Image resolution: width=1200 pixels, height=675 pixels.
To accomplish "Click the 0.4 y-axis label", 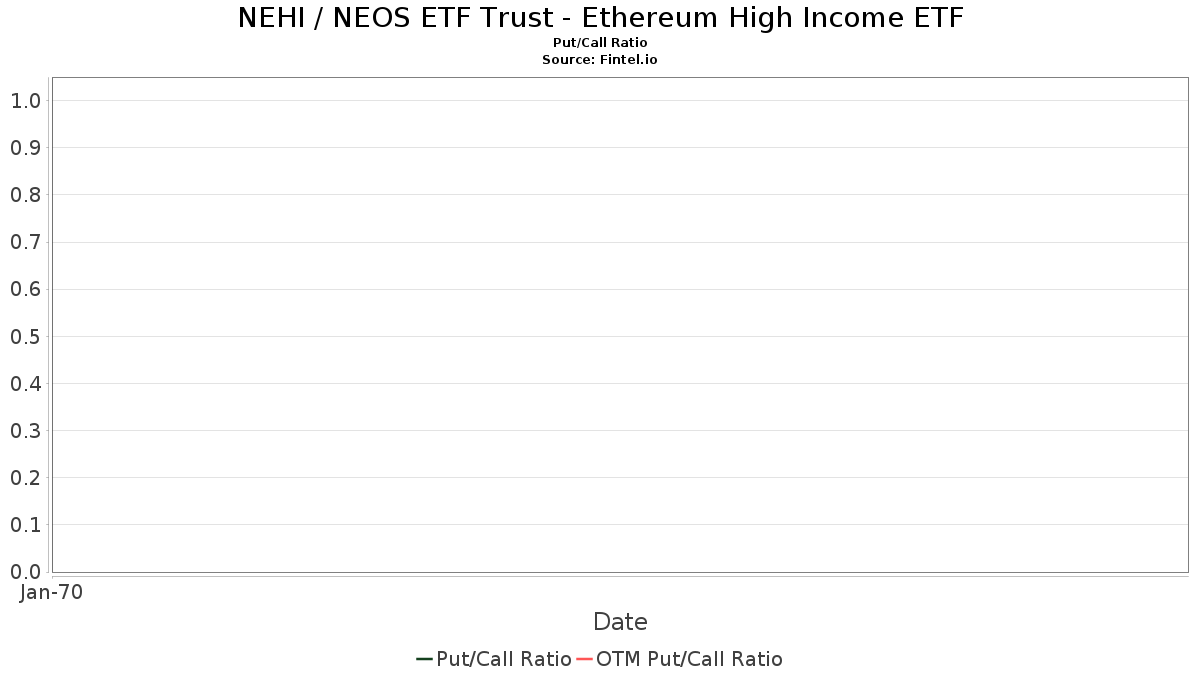I will pyautogui.click(x=25, y=384).
